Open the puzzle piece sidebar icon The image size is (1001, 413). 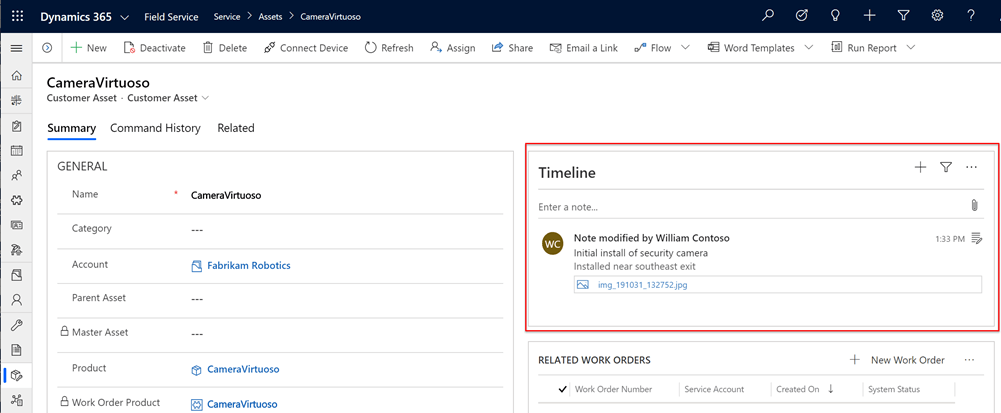pos(17,200)
